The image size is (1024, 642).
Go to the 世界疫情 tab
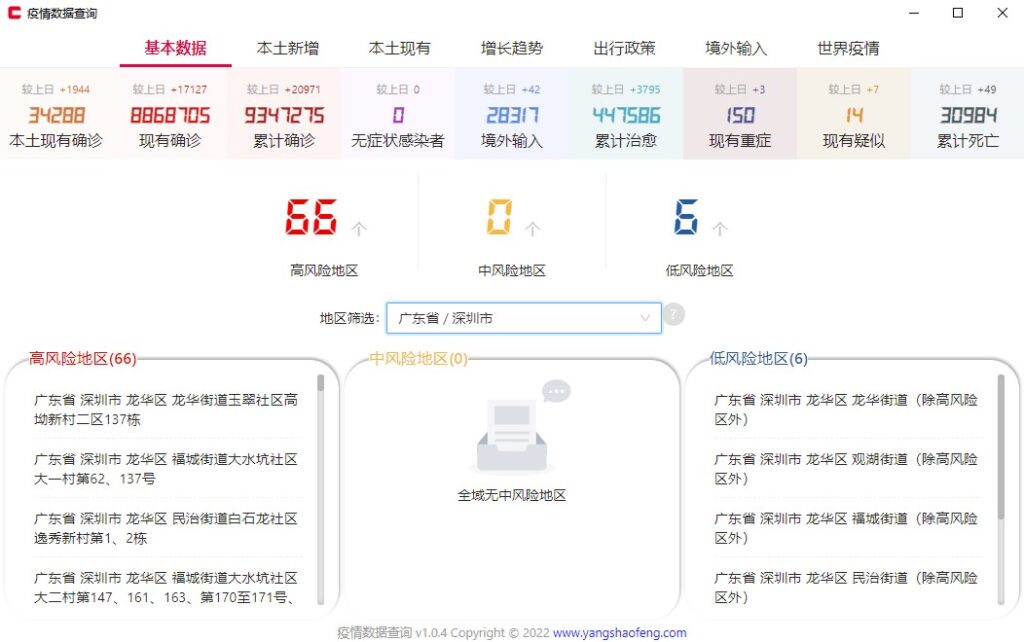pyautogui.click(x=848, y=48)
